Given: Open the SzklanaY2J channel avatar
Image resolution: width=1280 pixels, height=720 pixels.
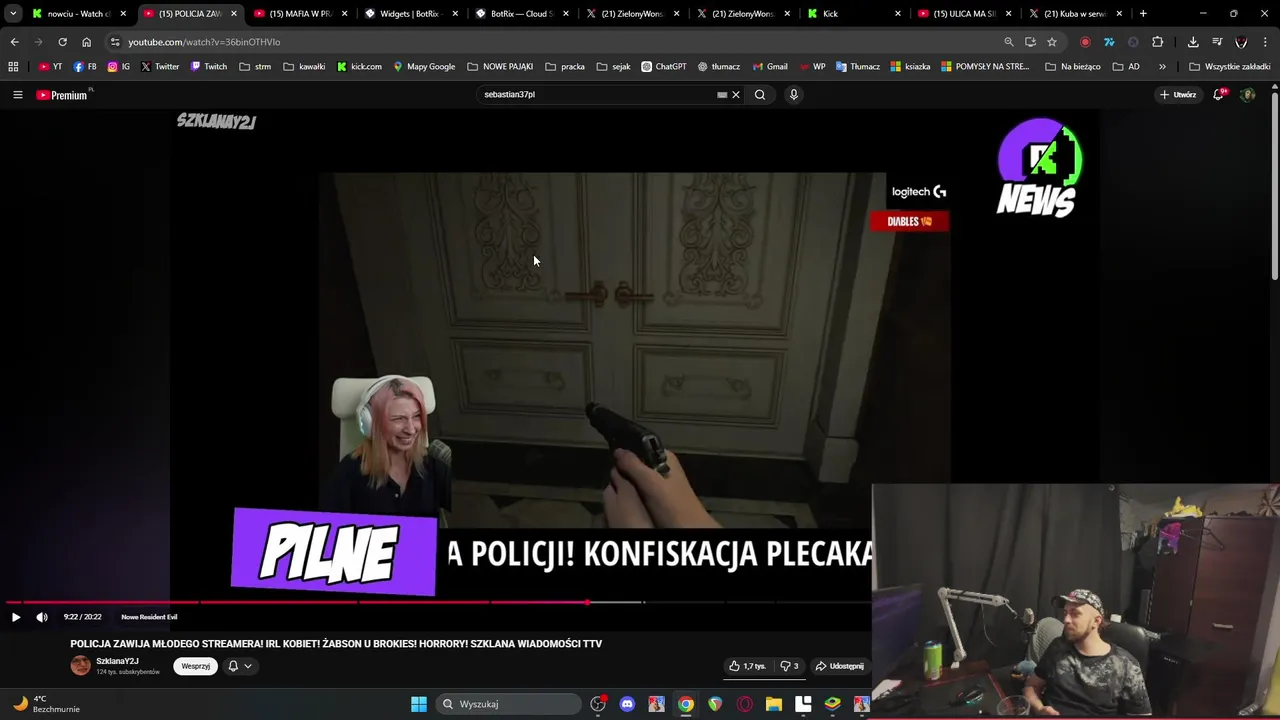Looking at the screenshot, I should tap(80, 666).
